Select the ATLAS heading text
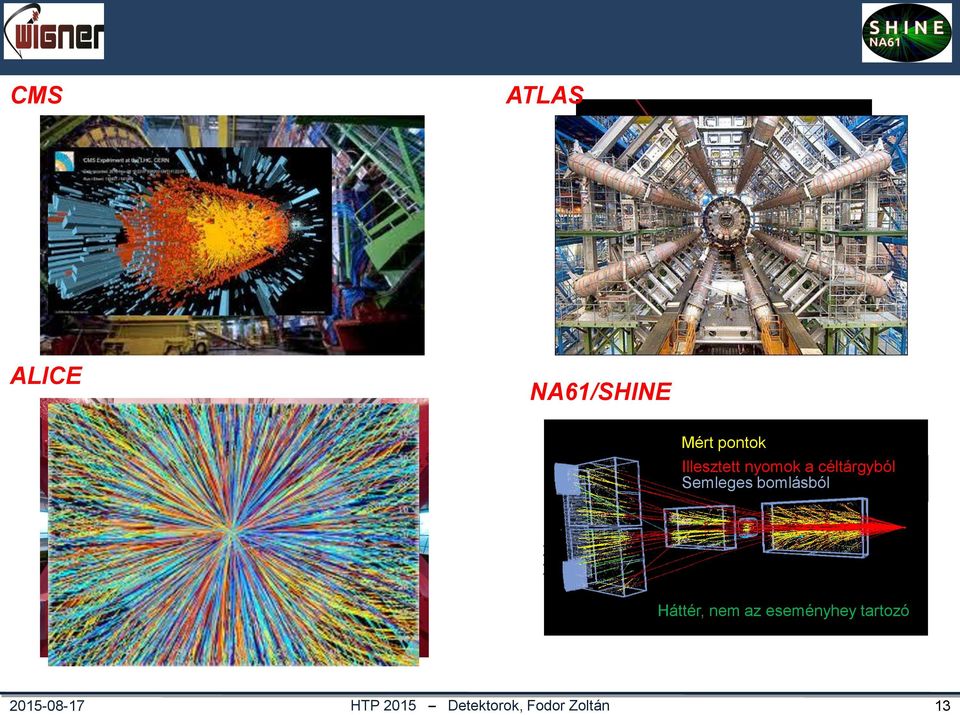The width and height of the screenshot is (960, 715). point(545,95)
